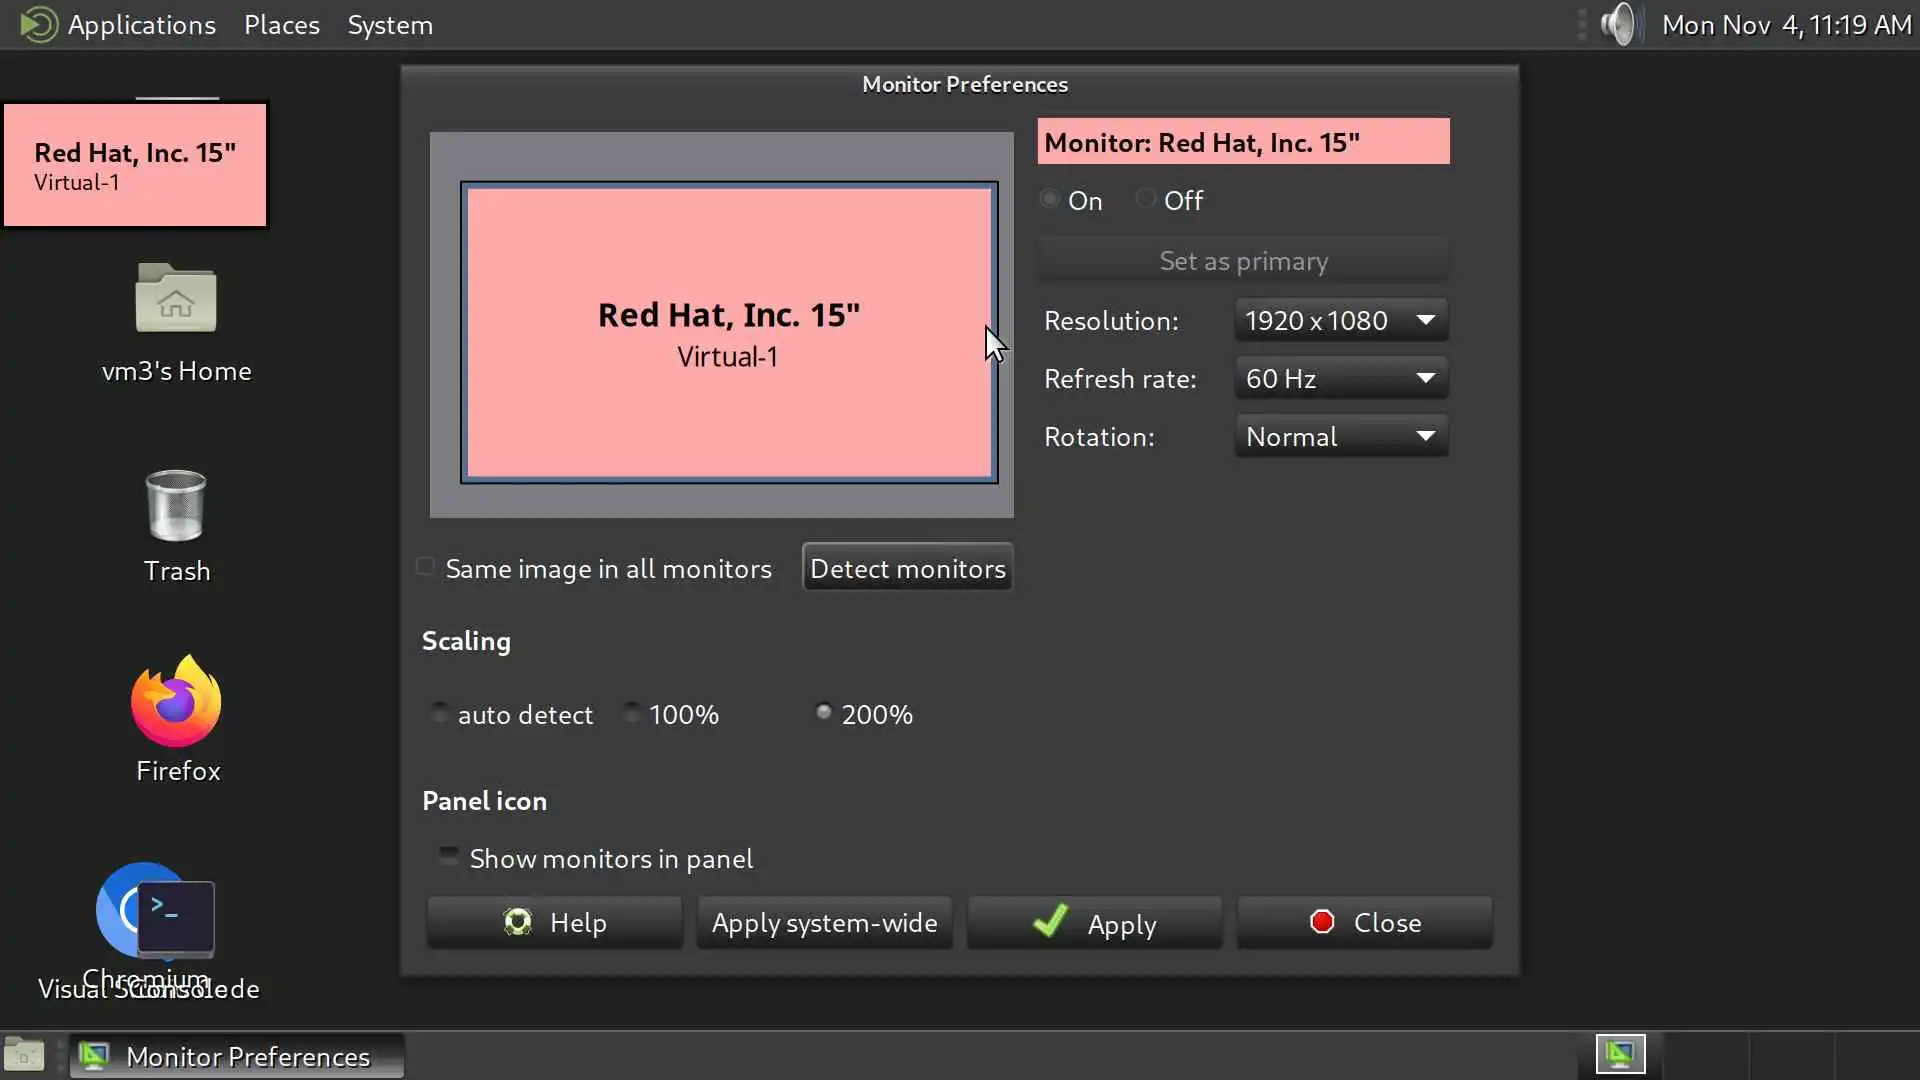Open the System menu
Screen dimensions: 1920x1080
point(390,24)
